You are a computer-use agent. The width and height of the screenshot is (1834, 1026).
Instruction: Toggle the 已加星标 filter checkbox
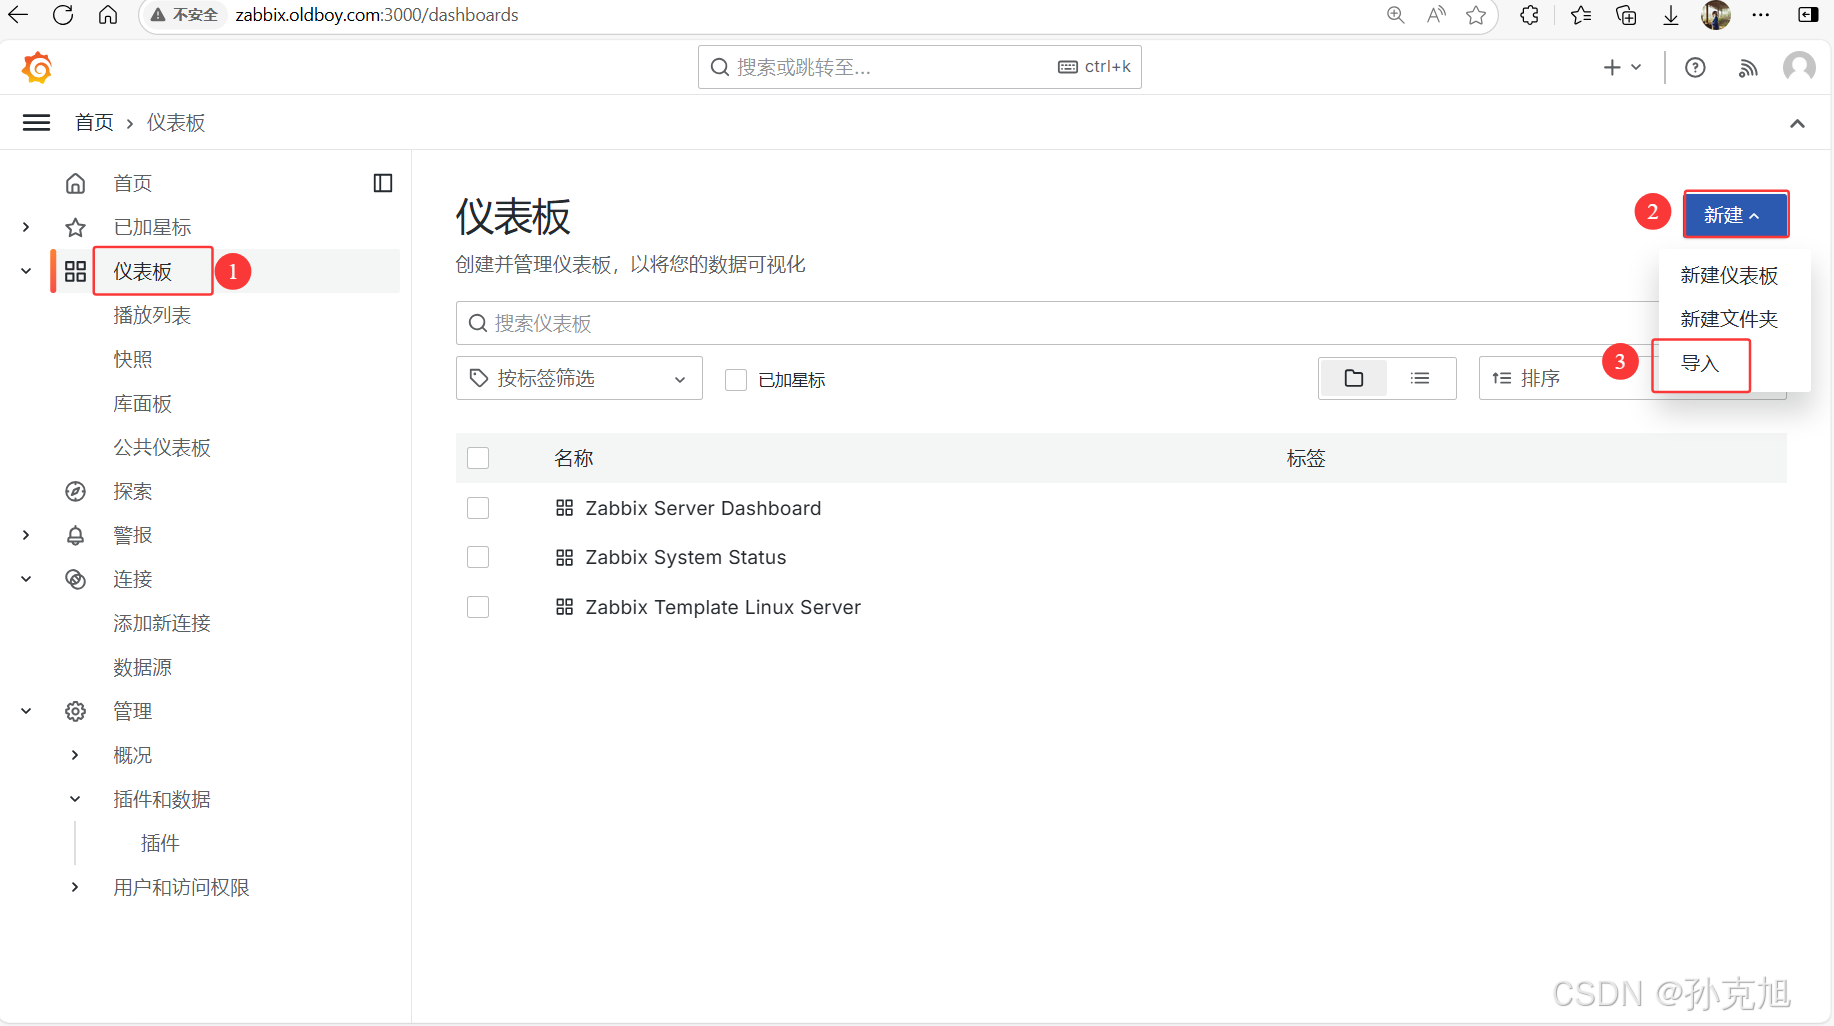[736, 380]
